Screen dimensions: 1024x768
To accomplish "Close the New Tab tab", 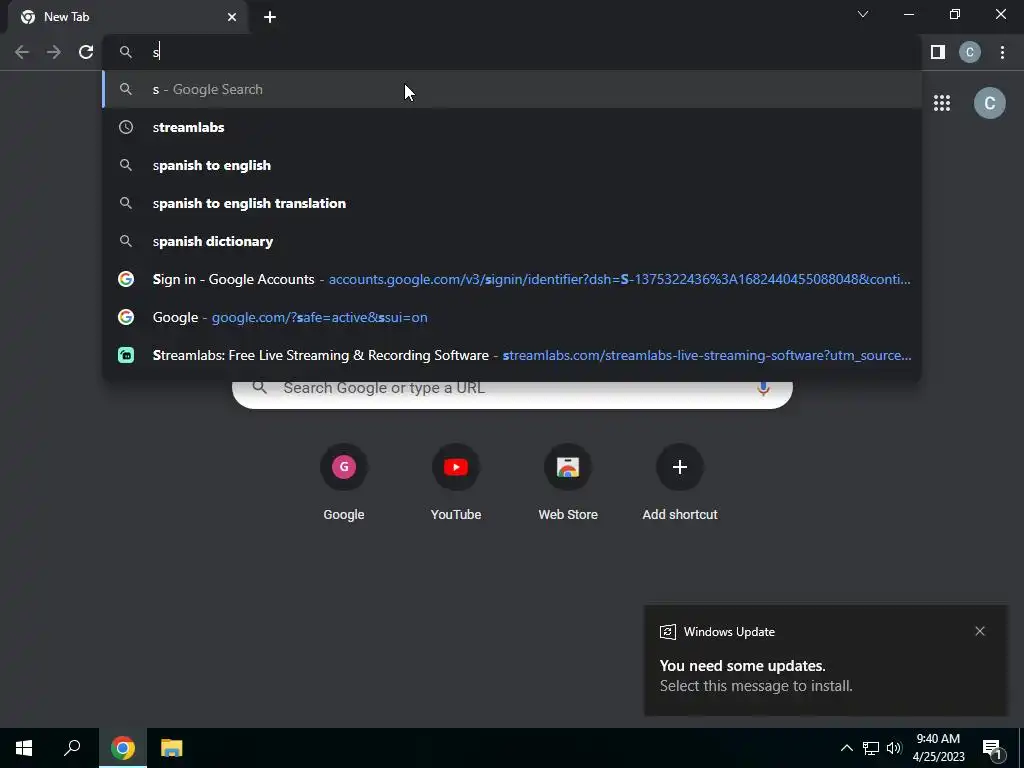I will (x=232, y=17).
